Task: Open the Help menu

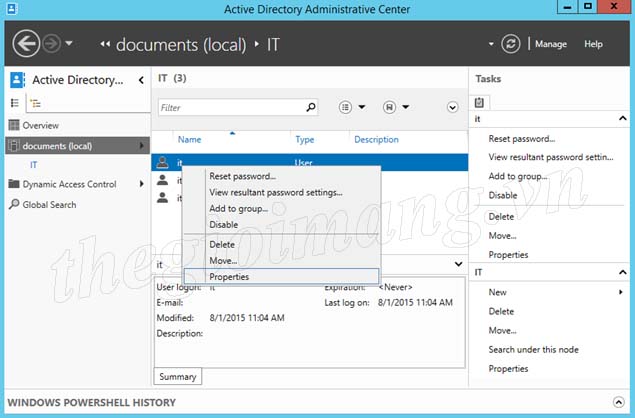Action: pyautogui.click(x=593, y=44)
